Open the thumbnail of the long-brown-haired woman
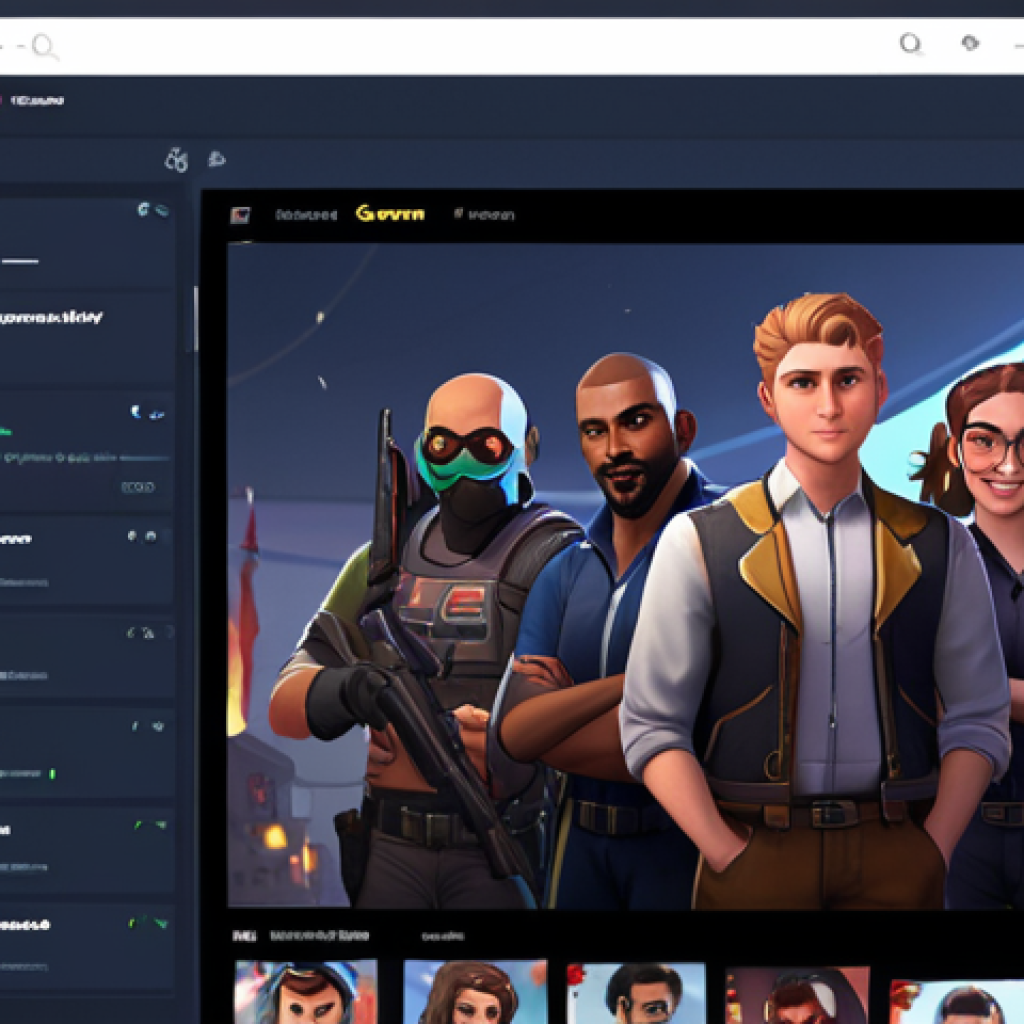 click(x=475, y=991)
